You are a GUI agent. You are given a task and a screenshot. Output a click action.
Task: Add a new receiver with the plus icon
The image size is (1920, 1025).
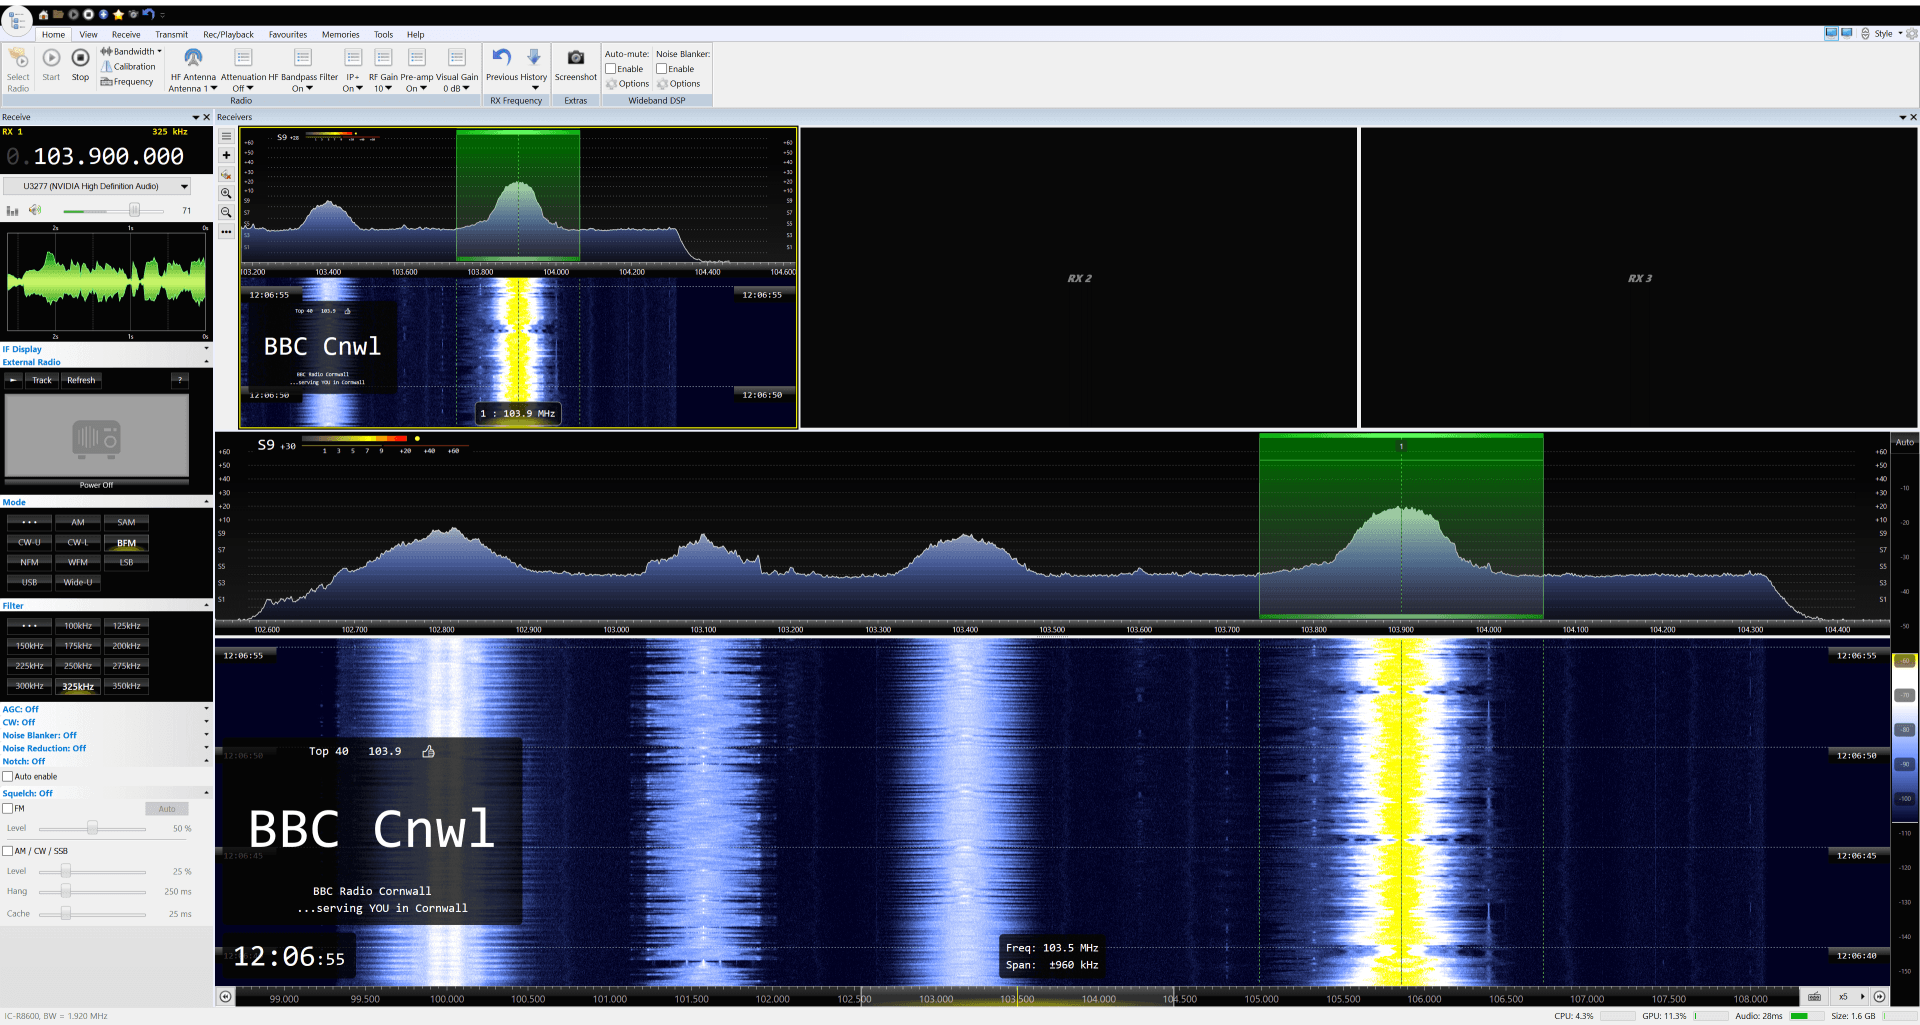tap(226, 155)
